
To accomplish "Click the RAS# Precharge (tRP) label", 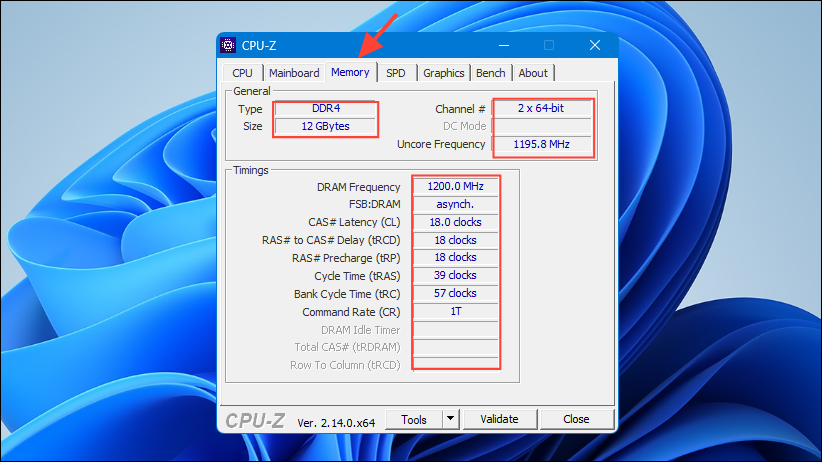I will (x=346, y=258).
